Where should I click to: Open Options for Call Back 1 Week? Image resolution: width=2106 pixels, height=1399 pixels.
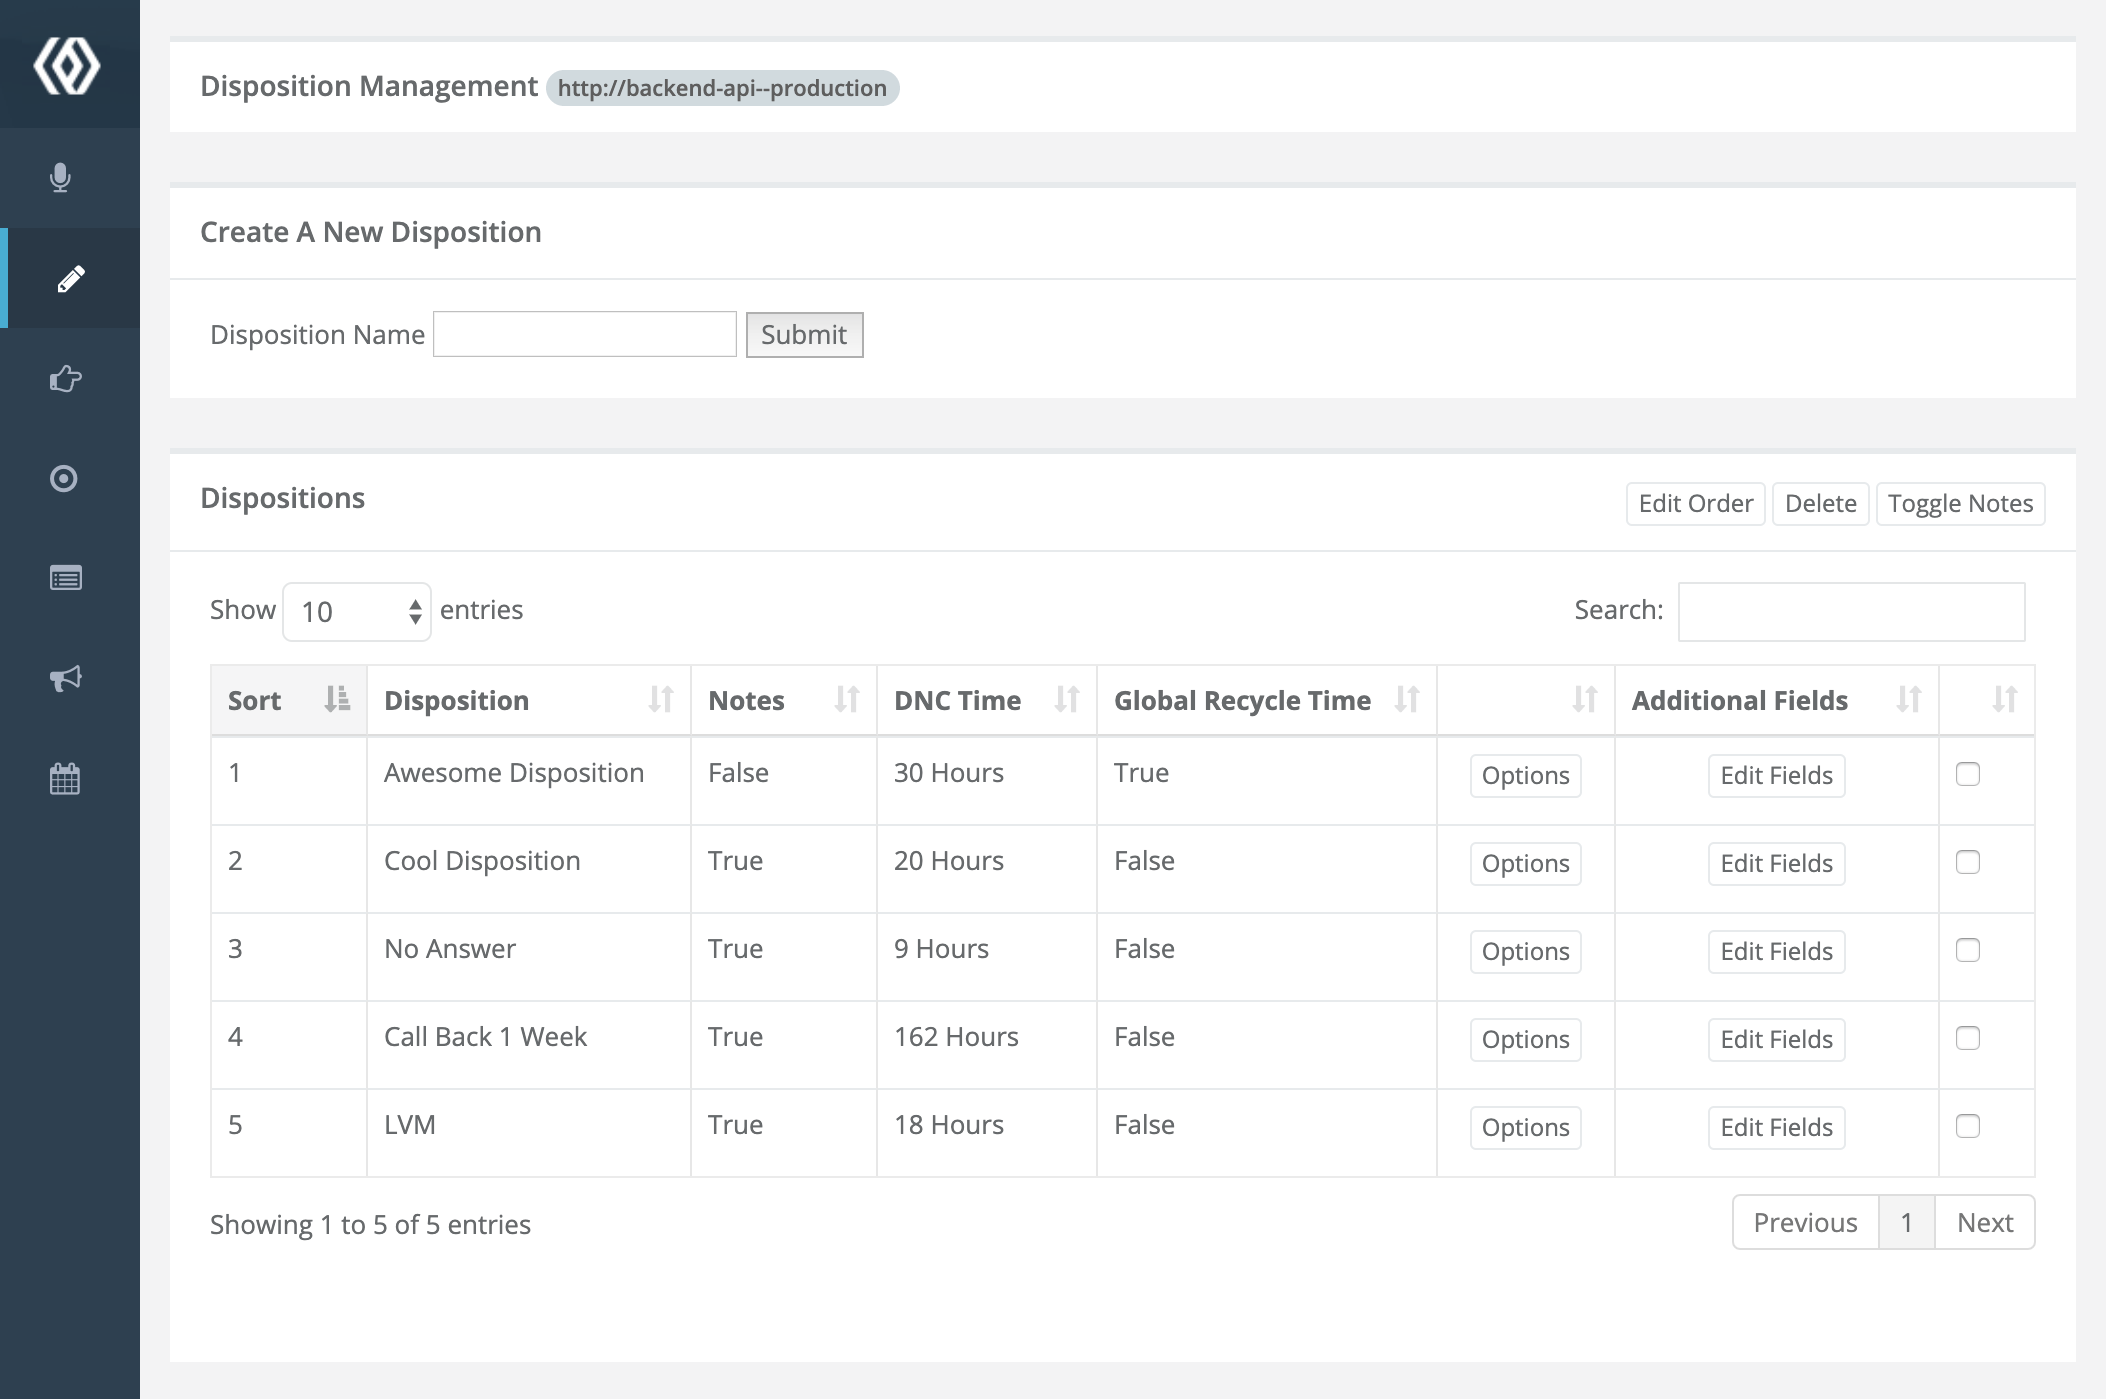coord(1525,1039)
